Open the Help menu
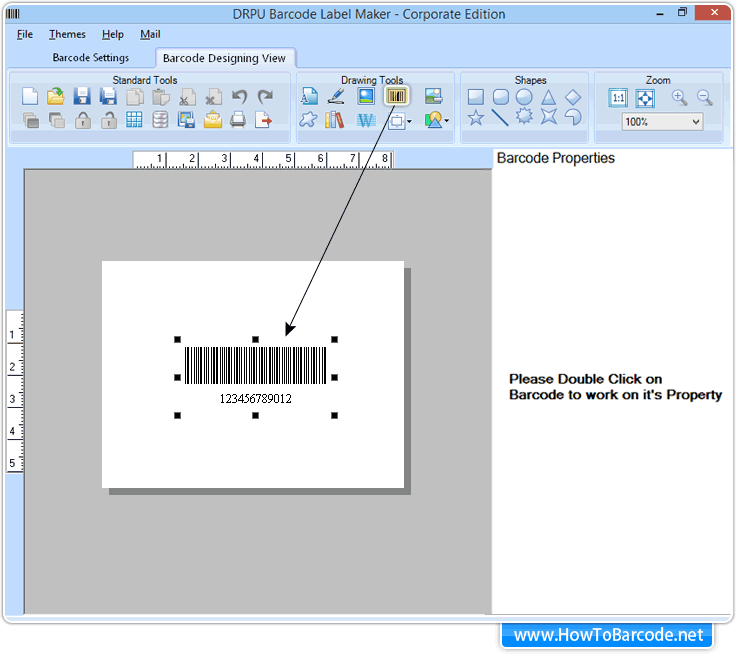Screen dimensions: 736x655 point(113,34)
